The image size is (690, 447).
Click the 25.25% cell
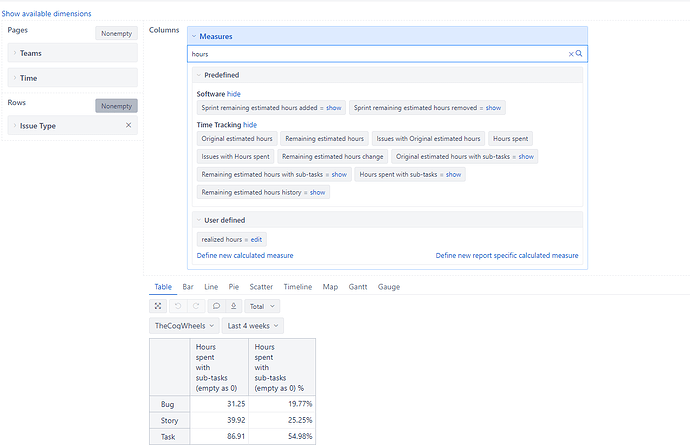282,420
